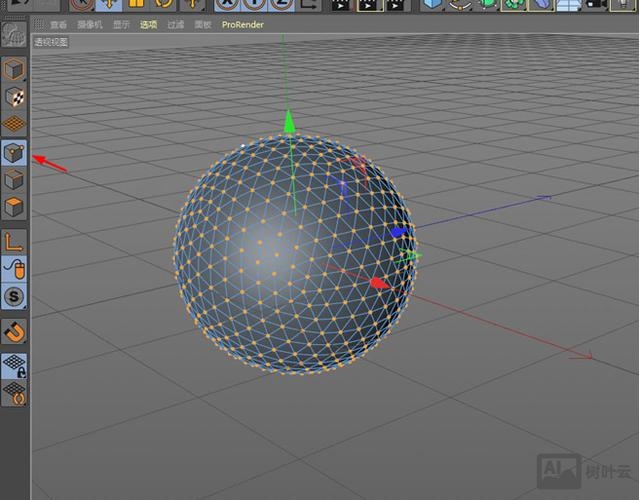Open the 查看 view menu

pos(59,25)
